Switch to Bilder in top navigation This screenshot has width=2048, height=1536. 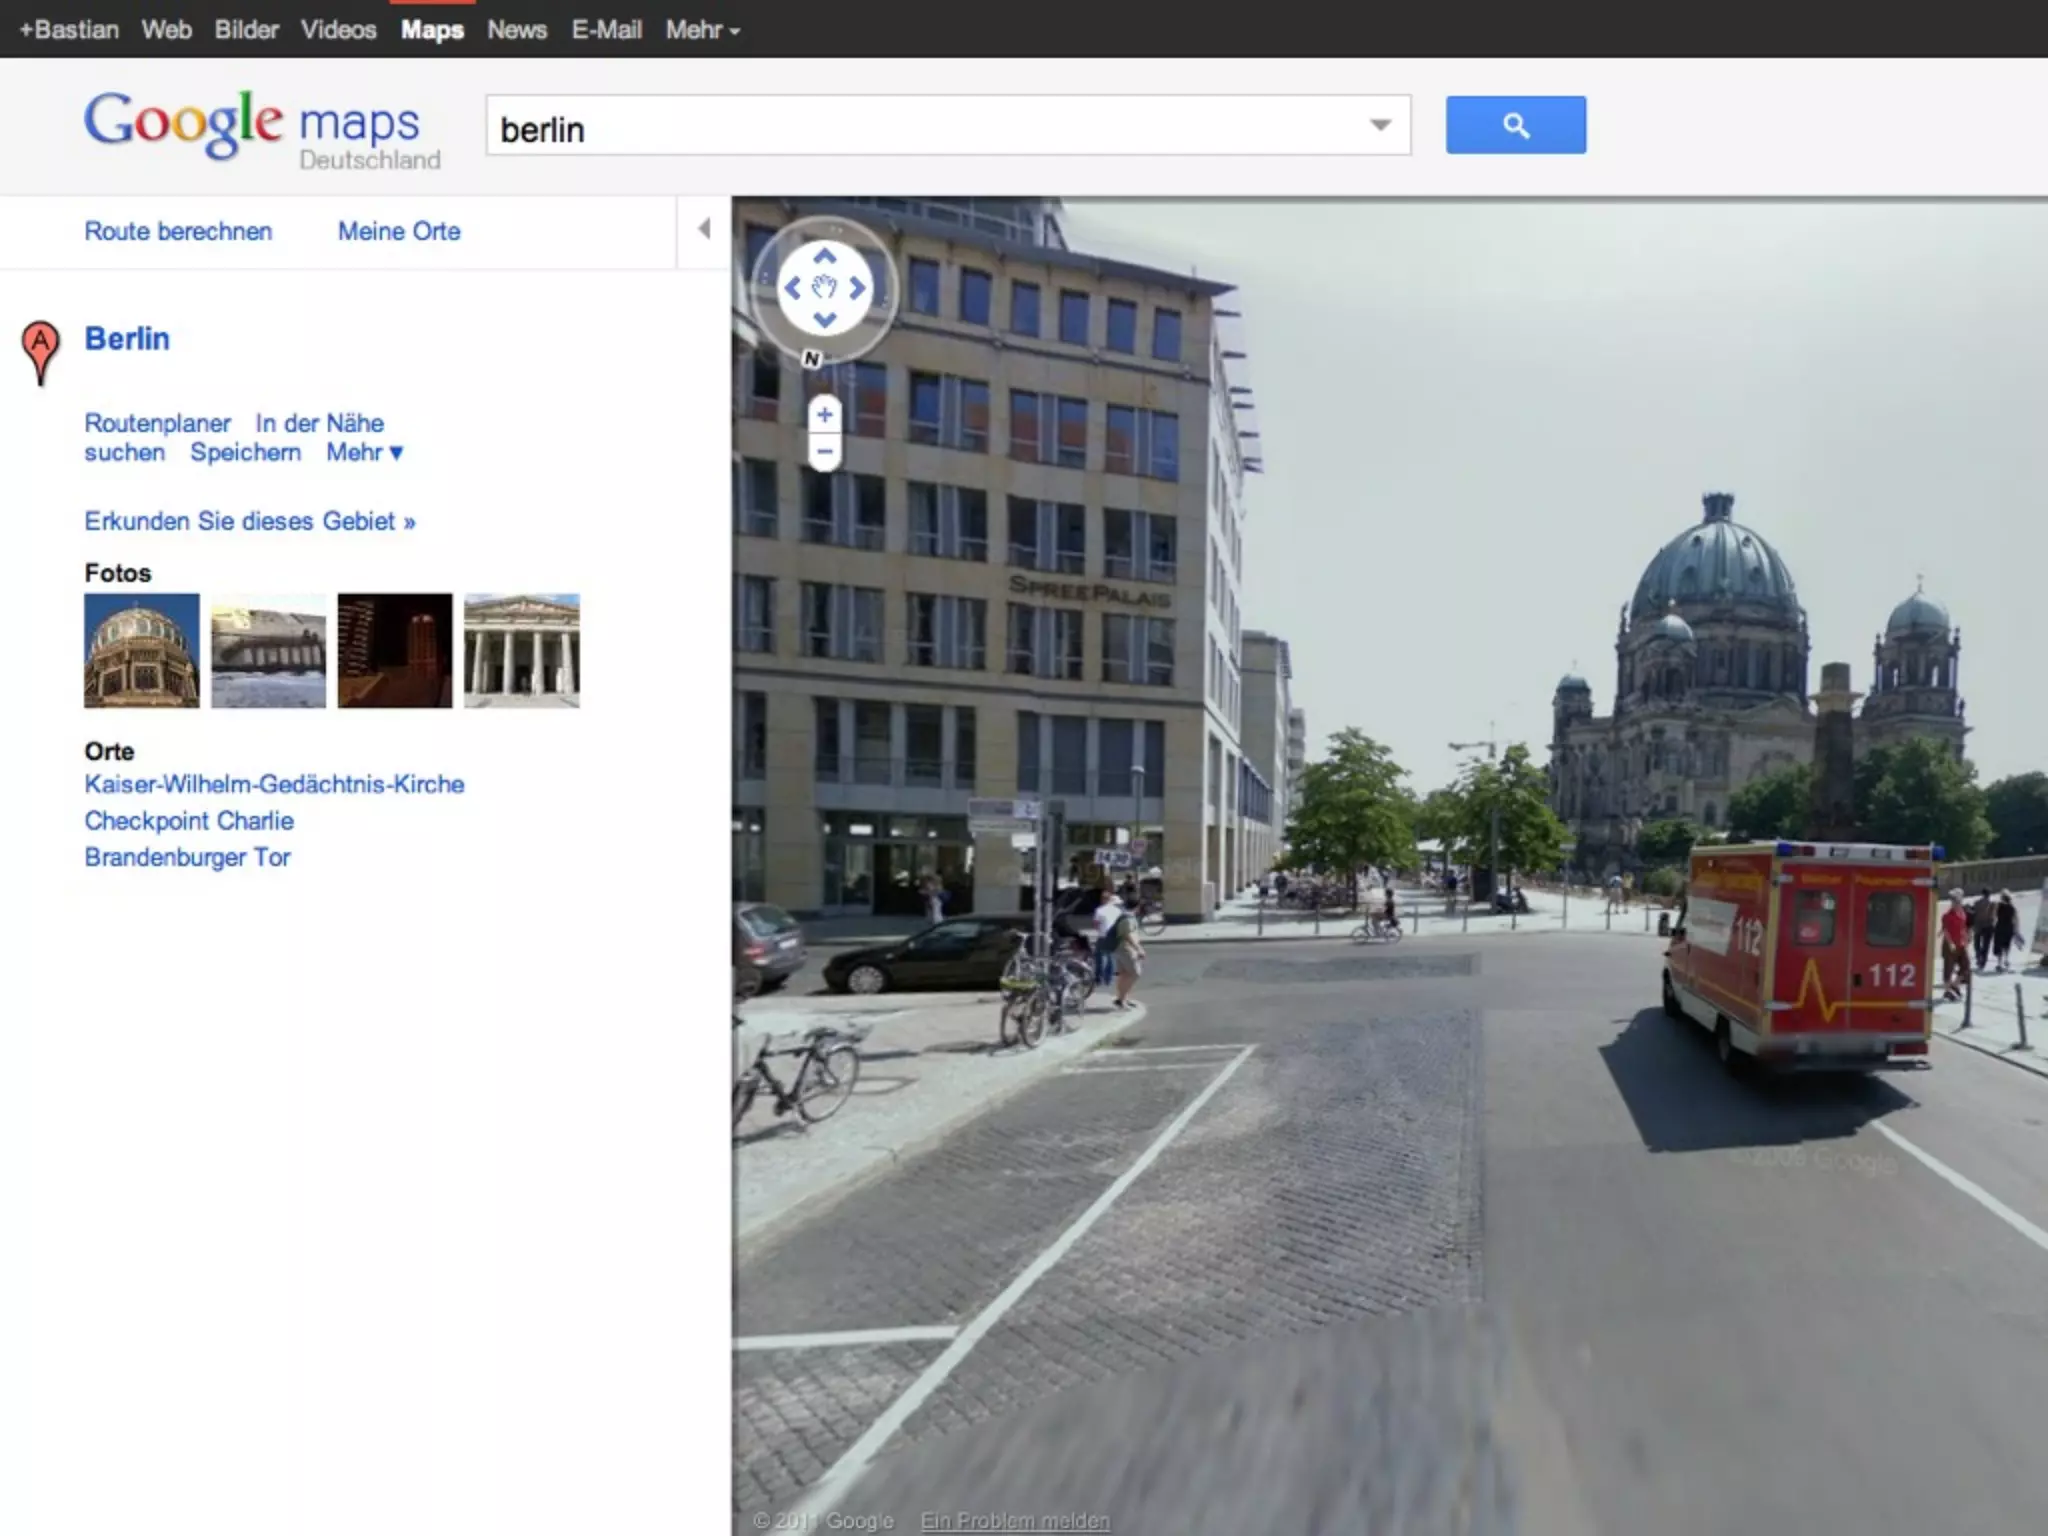pyautogui.click(x=246, y=30)
